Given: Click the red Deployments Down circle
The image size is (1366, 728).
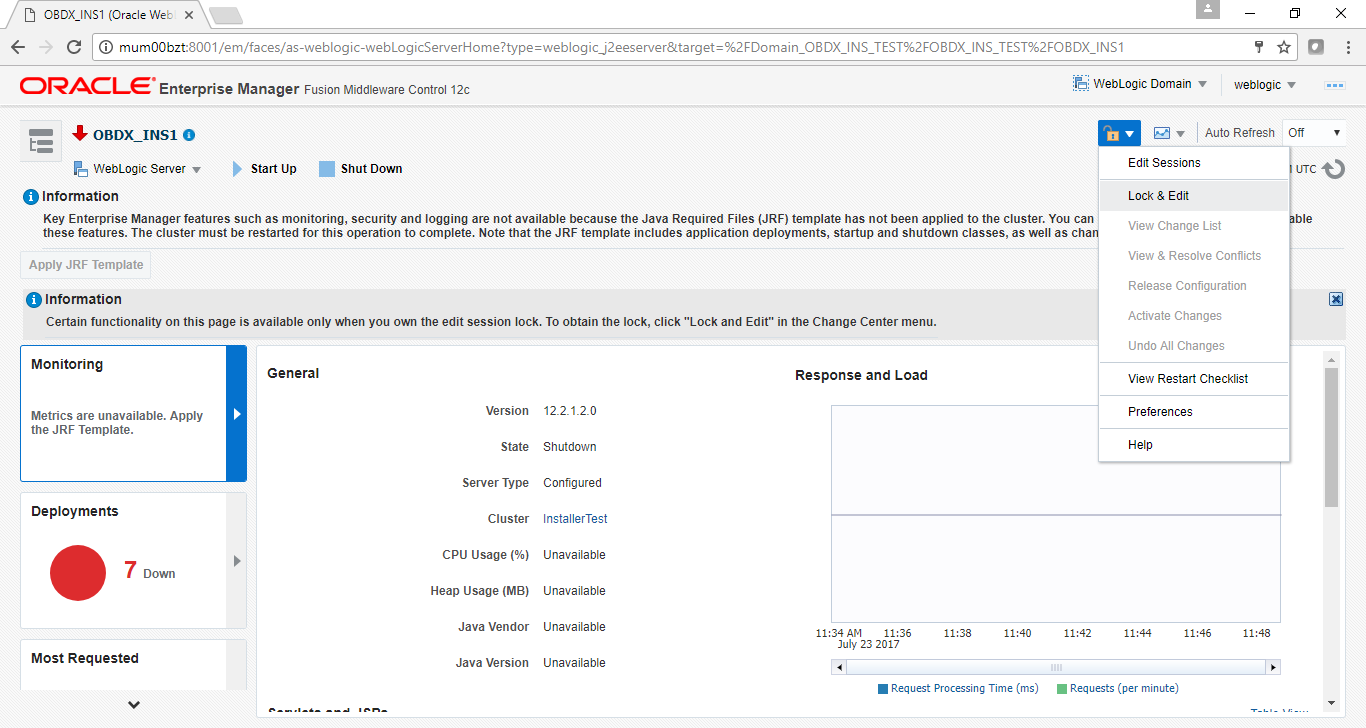Looking at the screenshot, I should pos(78,573).
